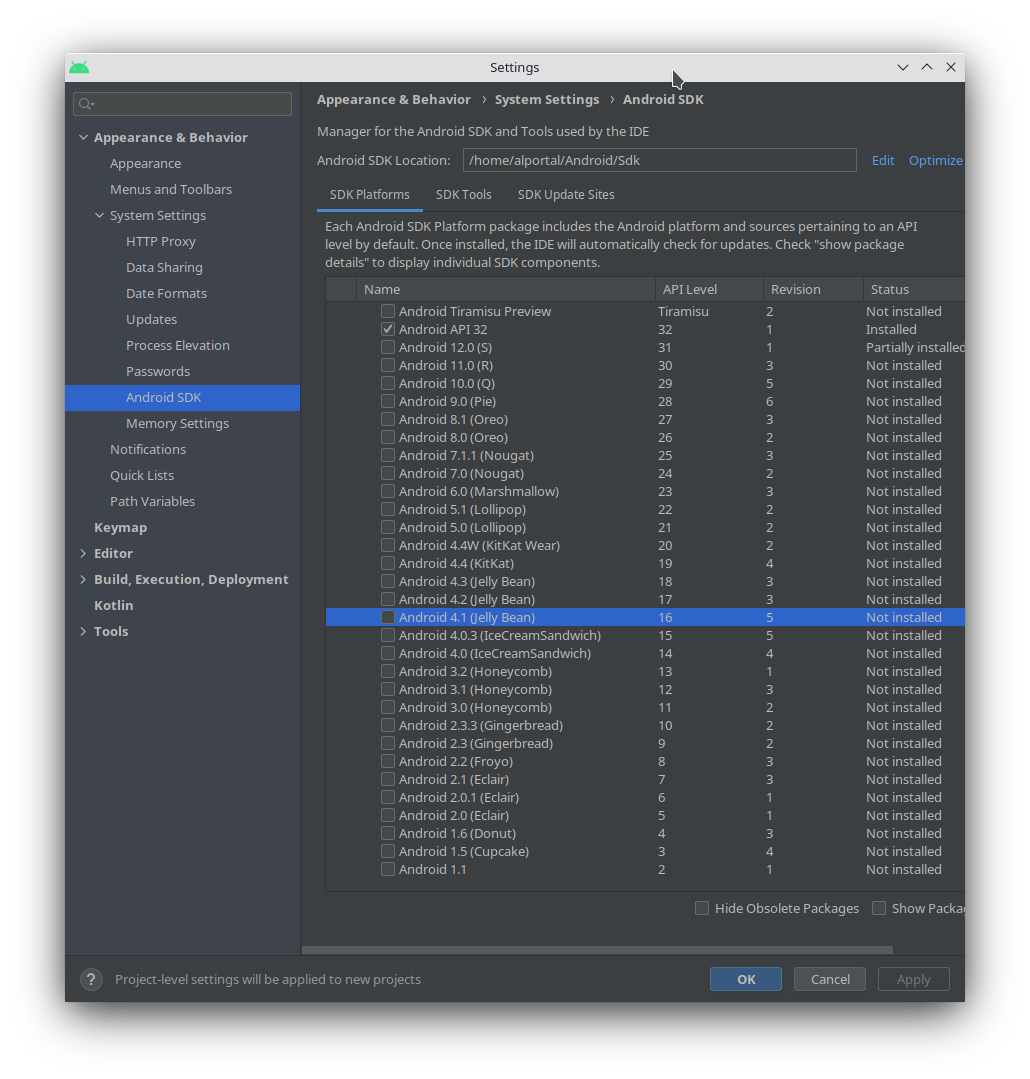Select Android SDK in the sidebar
The height and width of the screenshot is (1079, 1030).
click(182, 398)
